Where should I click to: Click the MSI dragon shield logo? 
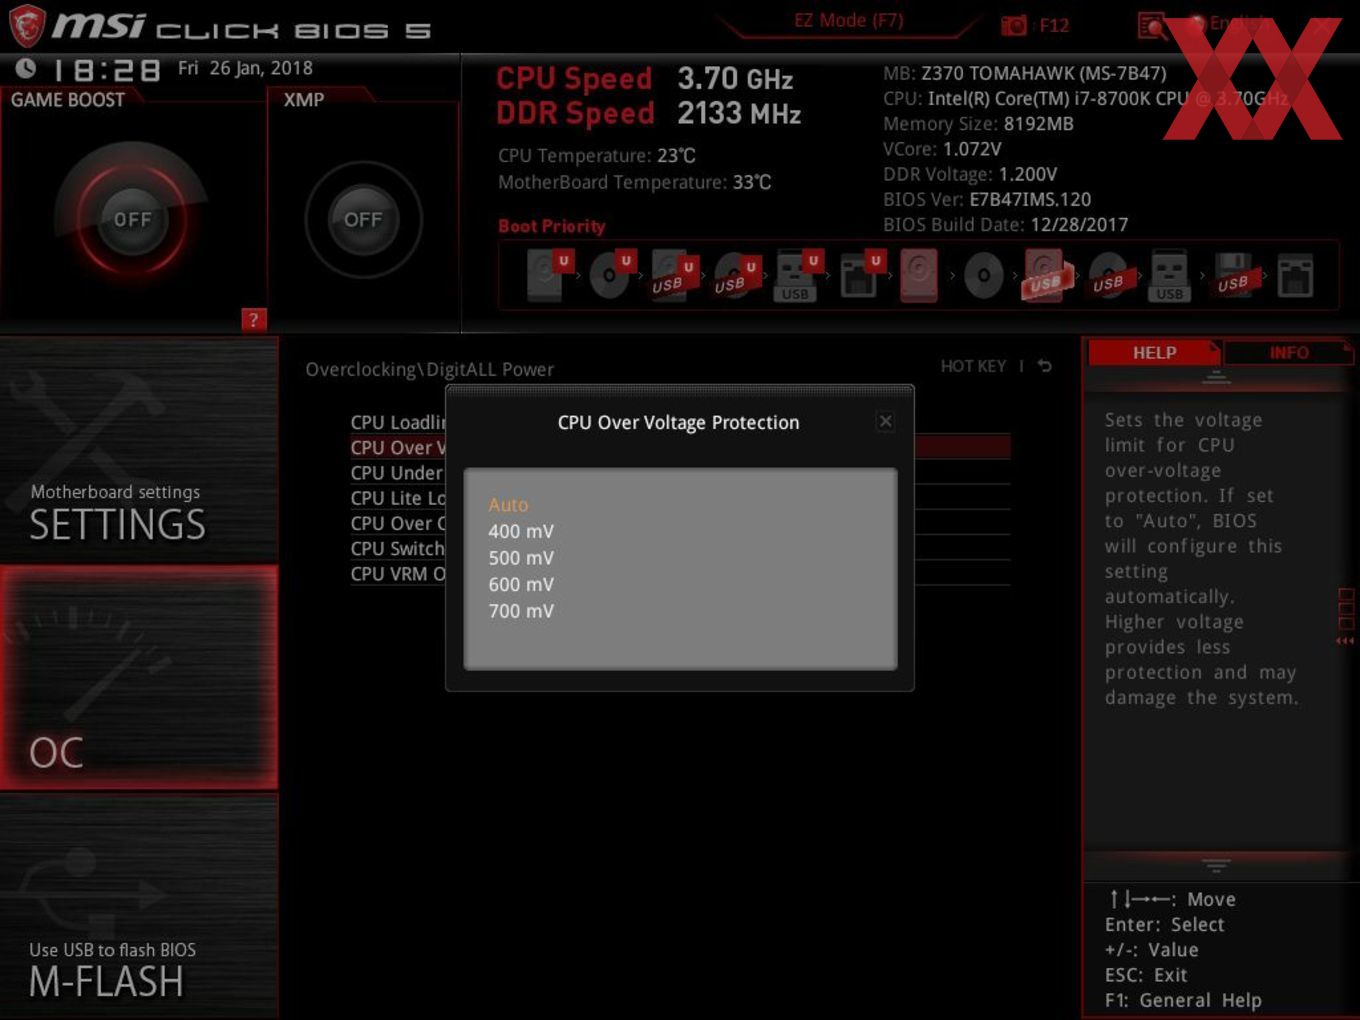[27, 25]
